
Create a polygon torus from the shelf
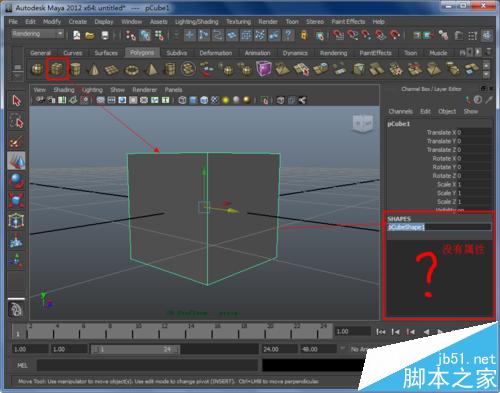[x=131, y=70]
